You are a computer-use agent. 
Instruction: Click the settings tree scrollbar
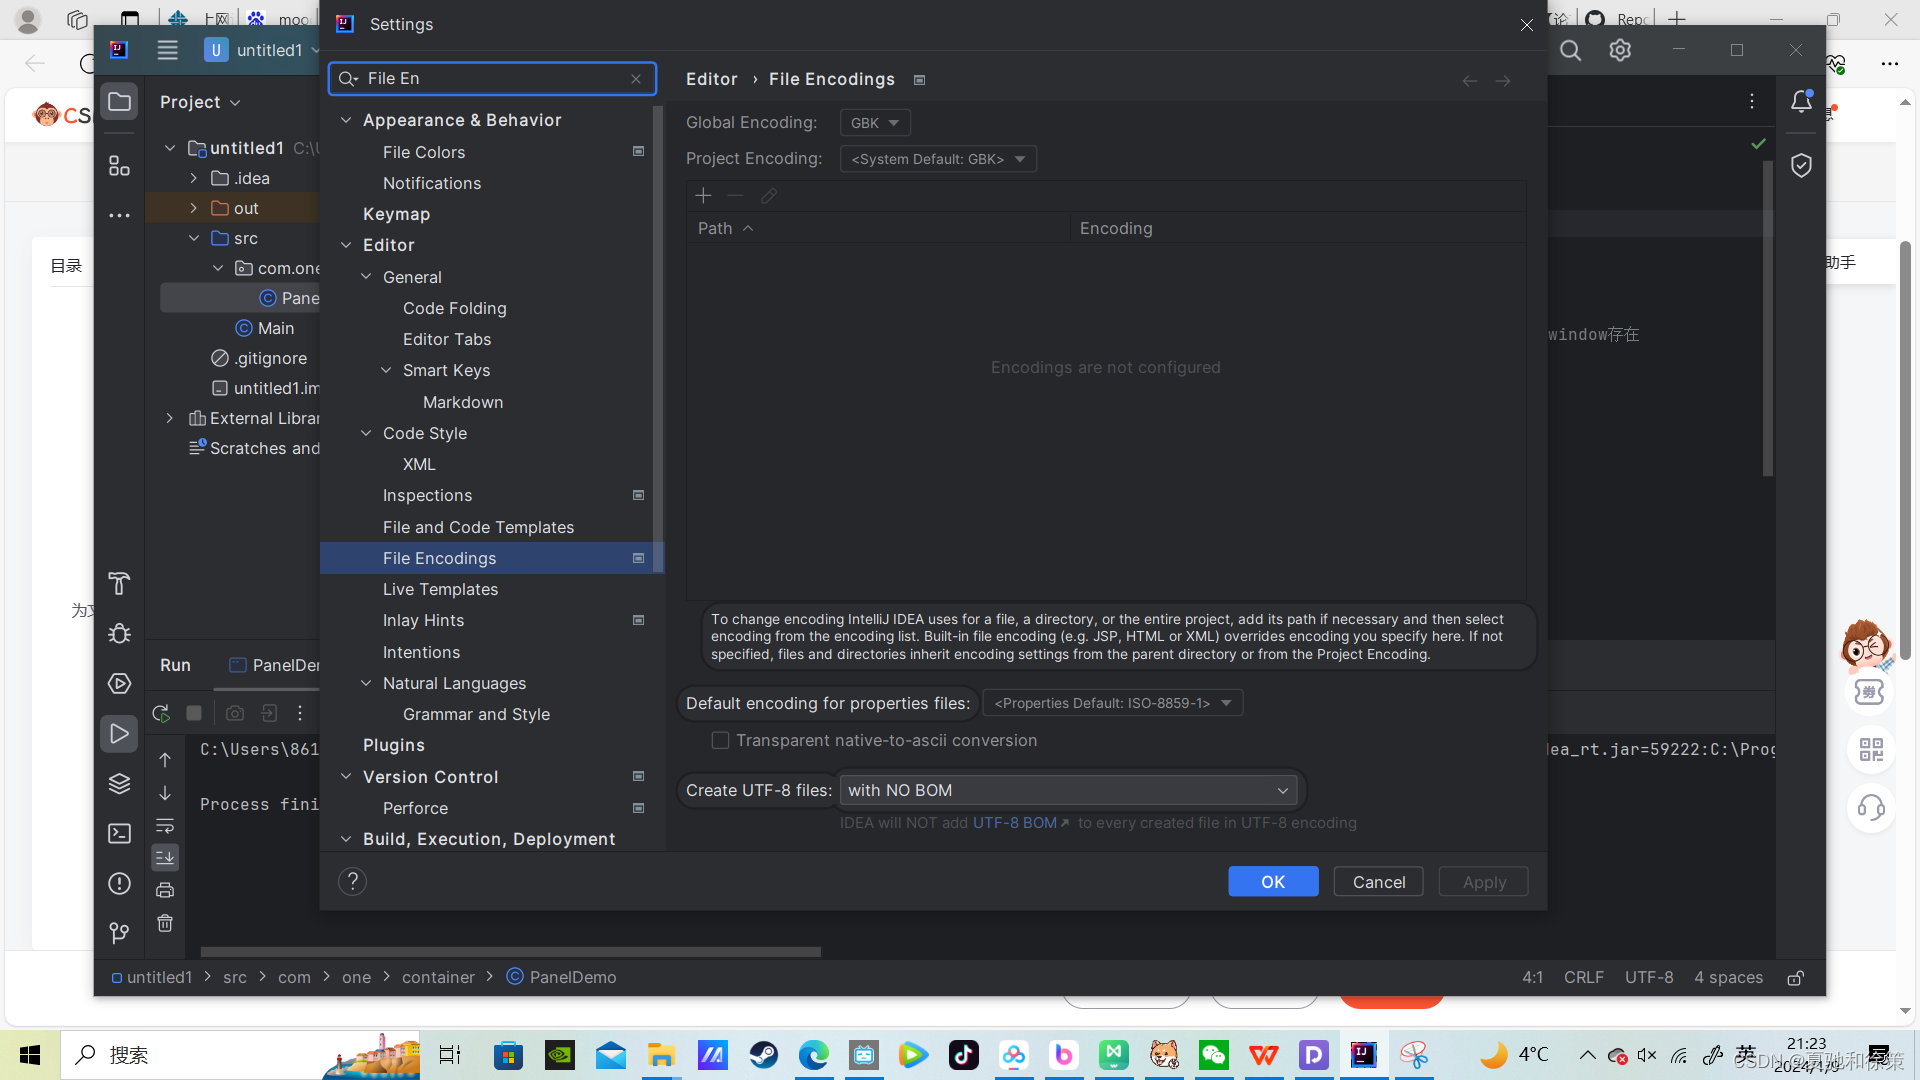657,340
